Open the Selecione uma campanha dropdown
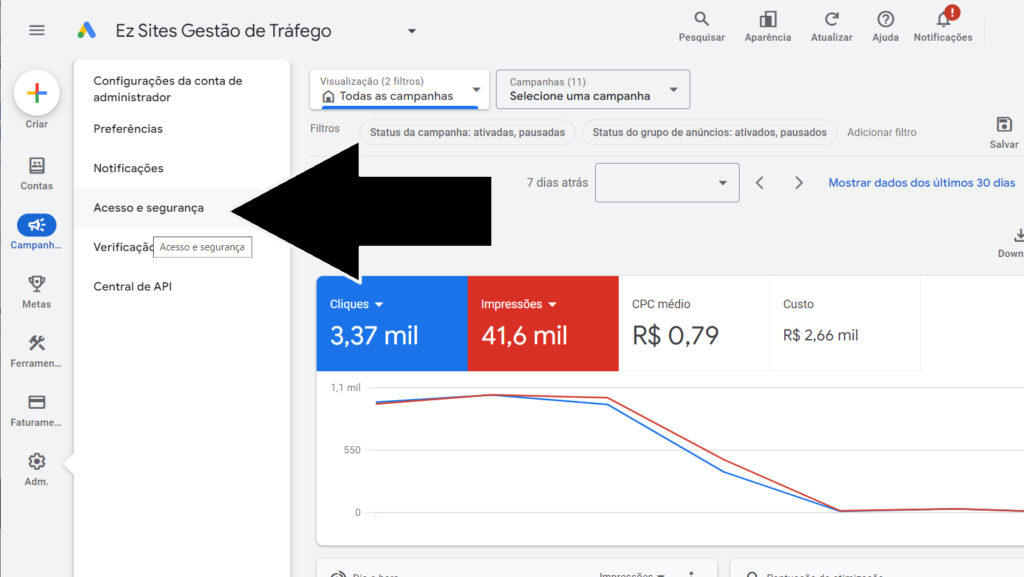The height and width of the screenshot is (577, 1024). click(593, 89)
